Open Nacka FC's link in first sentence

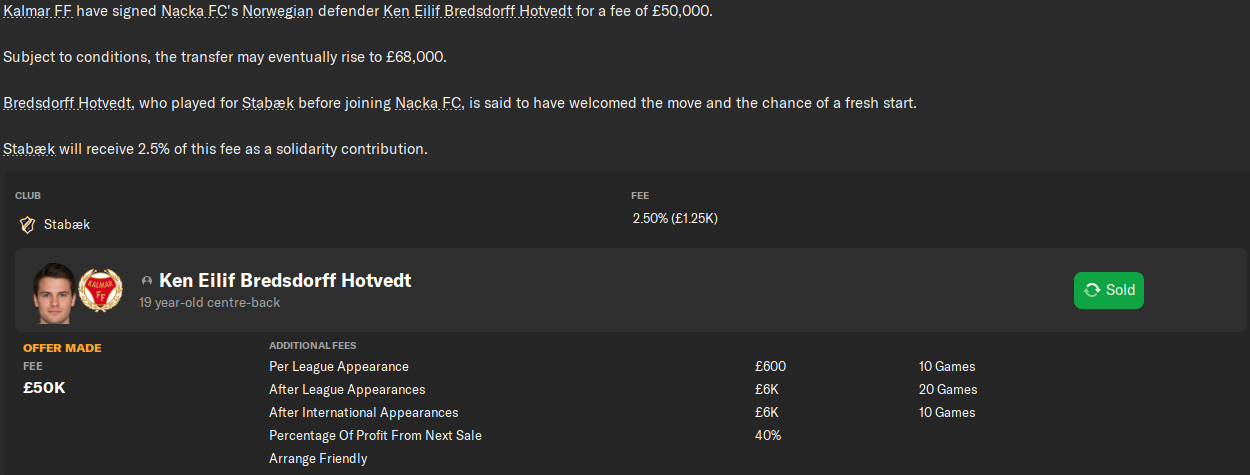pos(200,10)
